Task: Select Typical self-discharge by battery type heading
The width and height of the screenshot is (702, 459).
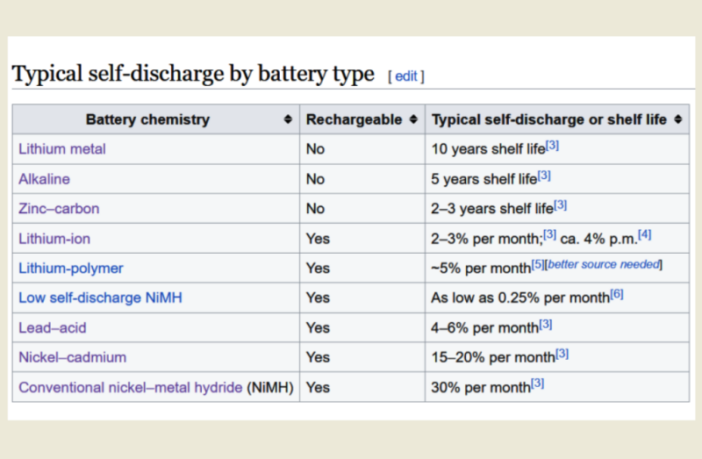Action: [193, 74]
